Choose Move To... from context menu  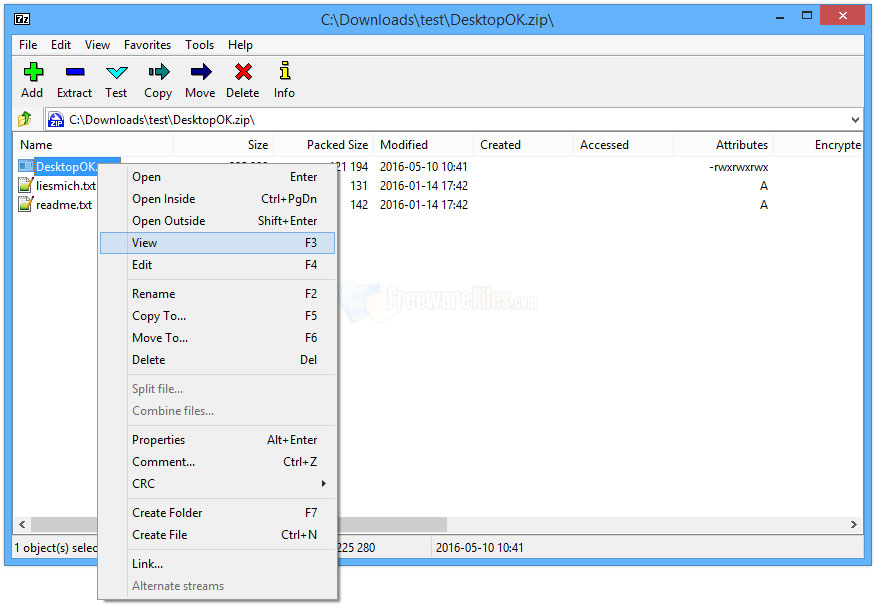click(218, 338)
